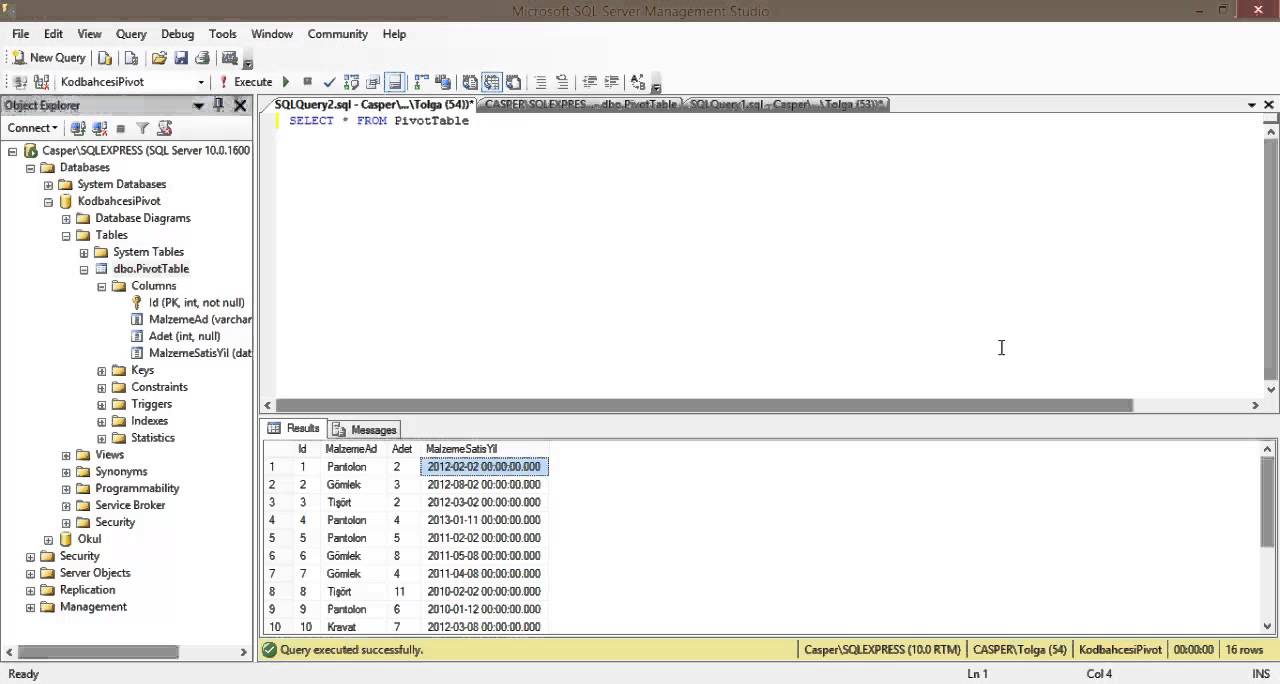Display the Estimated Execution Plan
Screen dimensions: 1280x684
[351, 82]
